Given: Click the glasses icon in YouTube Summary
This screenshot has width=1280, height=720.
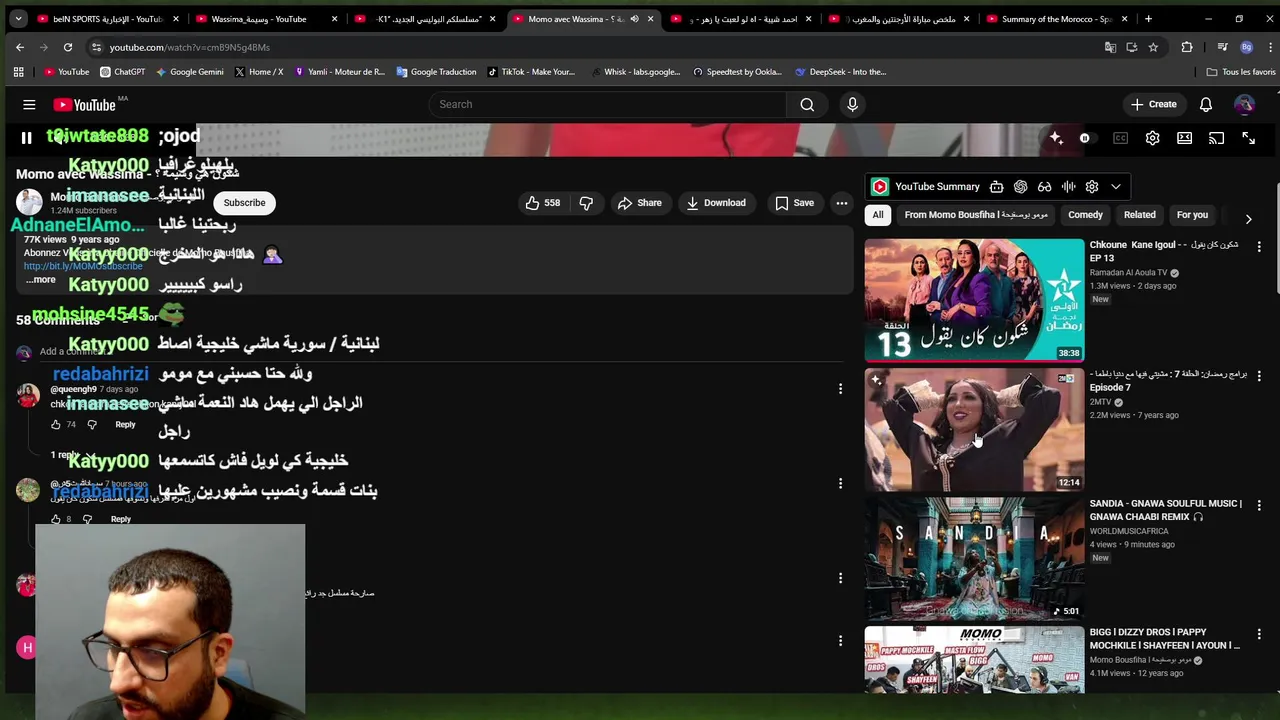Looking at the screenshot, I should tap(1045, 187).
